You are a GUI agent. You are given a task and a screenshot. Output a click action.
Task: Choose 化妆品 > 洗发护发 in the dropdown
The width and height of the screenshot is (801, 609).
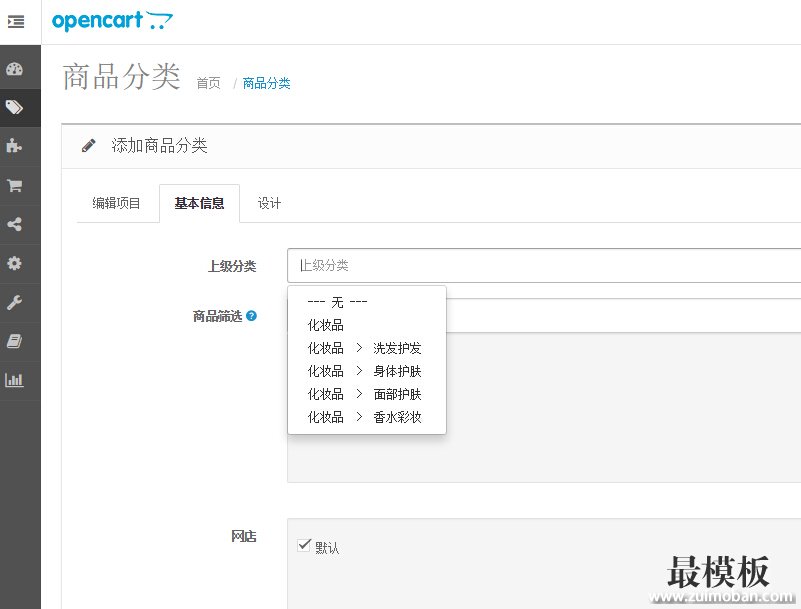coord(364,348)
